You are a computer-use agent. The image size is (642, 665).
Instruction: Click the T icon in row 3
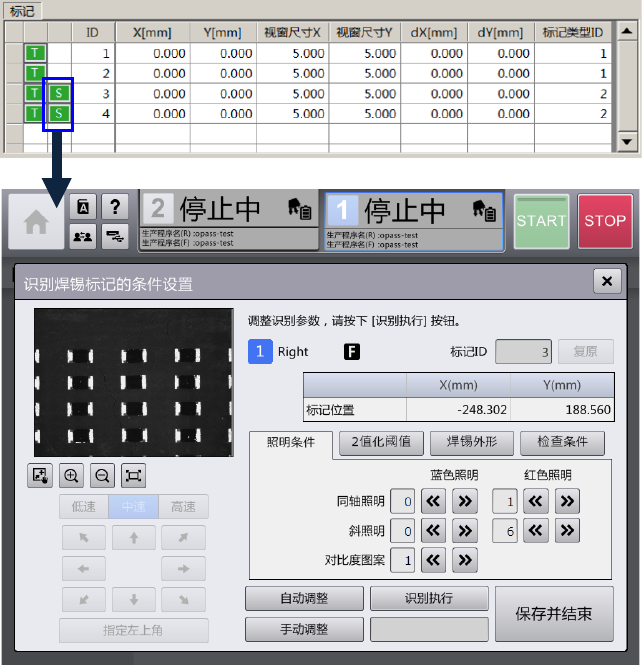click(x=35, y=93)
